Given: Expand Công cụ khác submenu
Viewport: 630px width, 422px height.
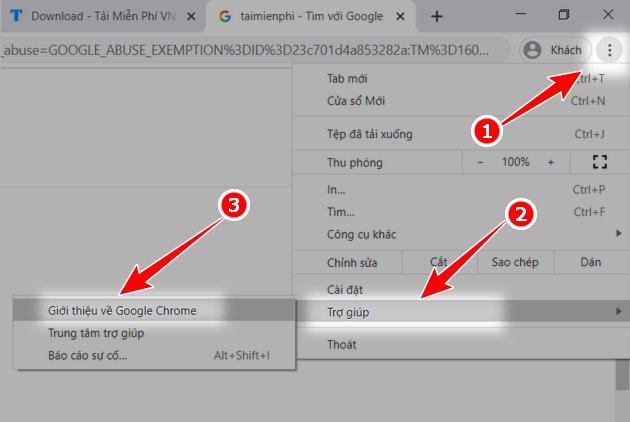Looking at the screenshot, I should point(461,234).
